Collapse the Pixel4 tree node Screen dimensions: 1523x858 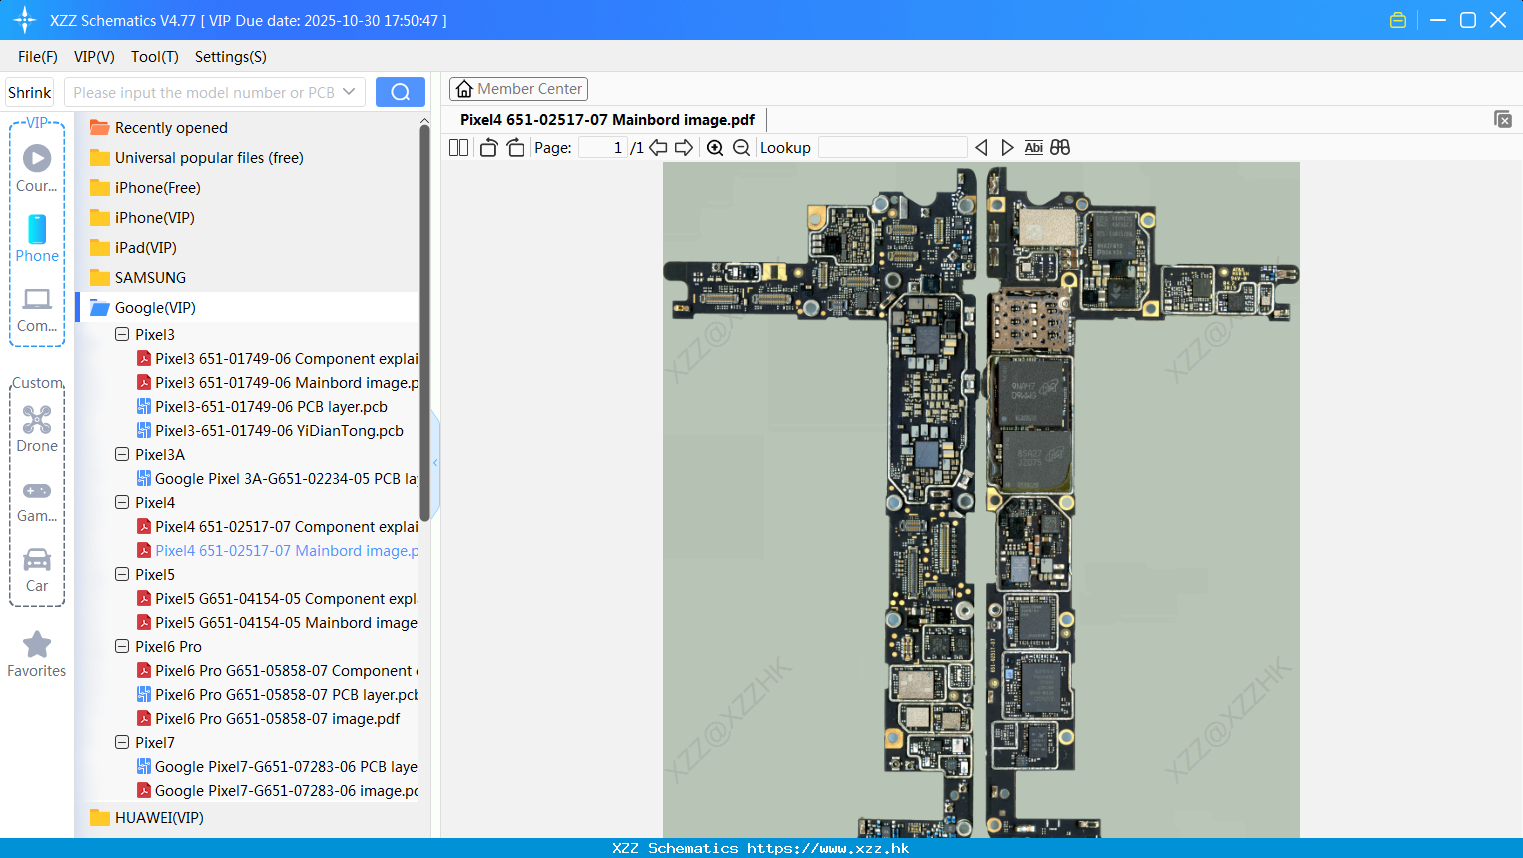click(122, 502)
